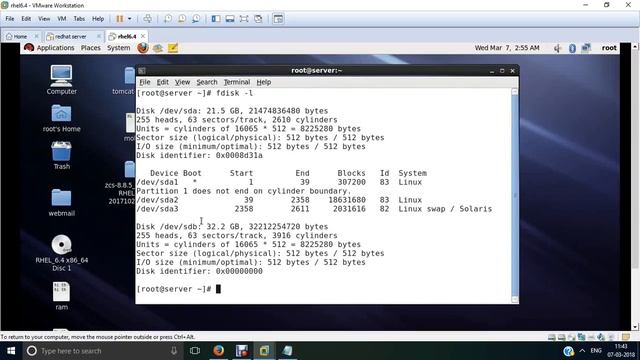Switch to Unity mode icon

point(258,19)
